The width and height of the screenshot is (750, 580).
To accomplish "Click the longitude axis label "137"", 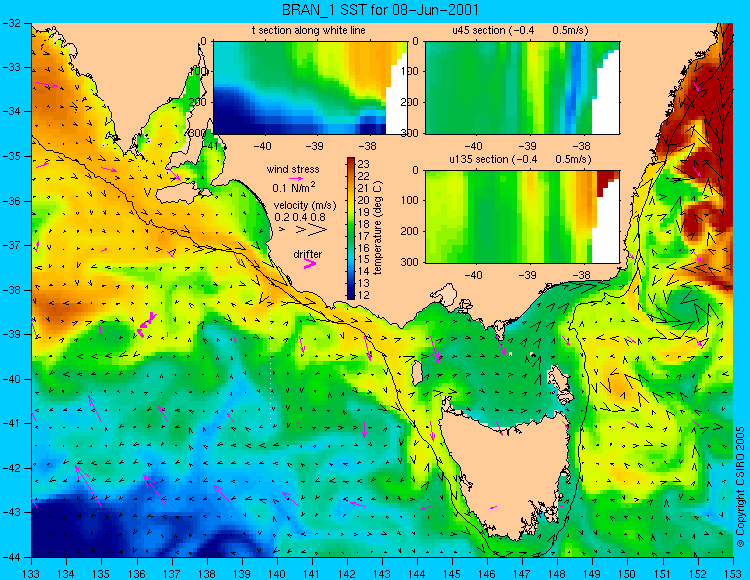I will tap(172, 574).
